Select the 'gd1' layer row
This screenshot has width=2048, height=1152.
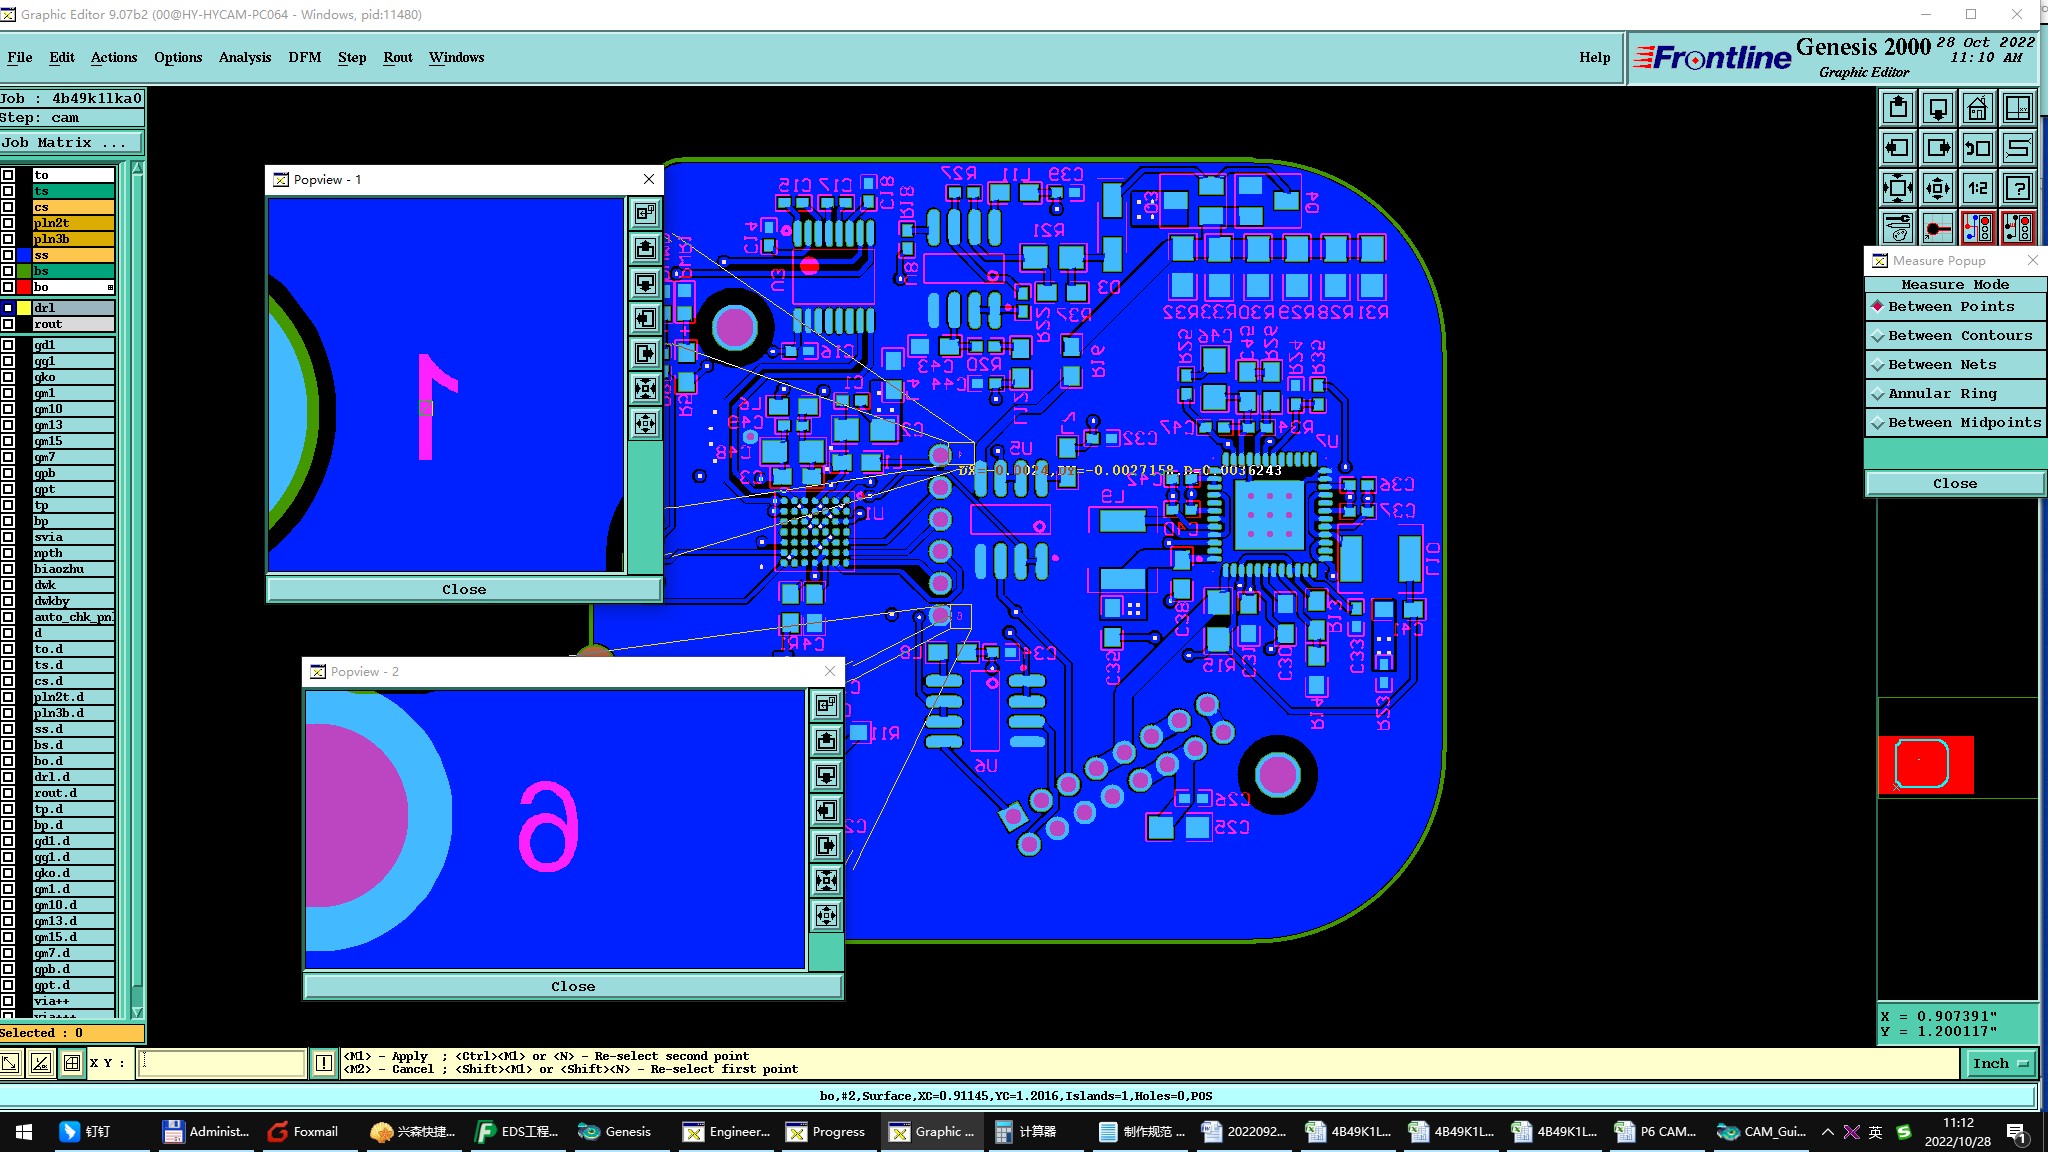pyautogui.click(x=73, y=345)
